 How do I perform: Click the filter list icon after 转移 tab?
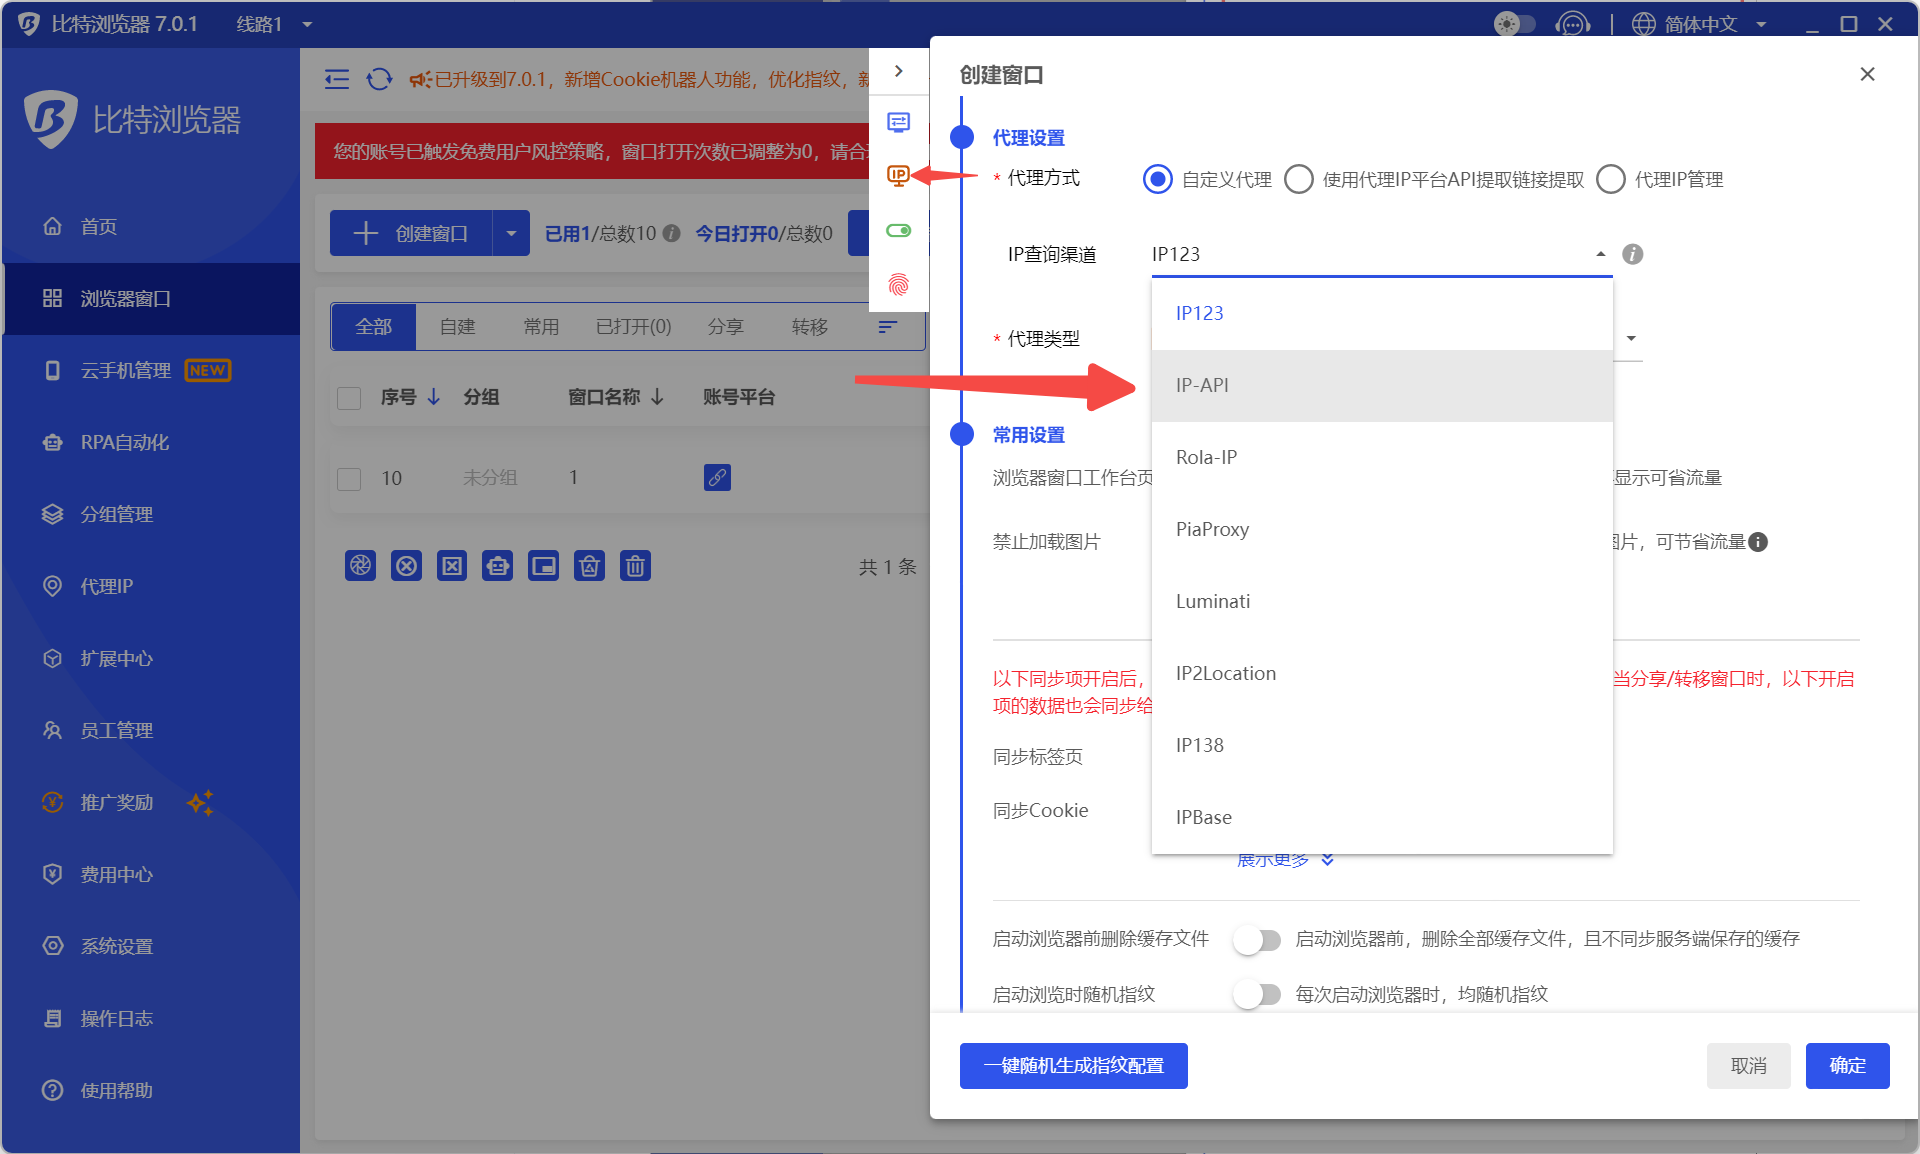887,327
